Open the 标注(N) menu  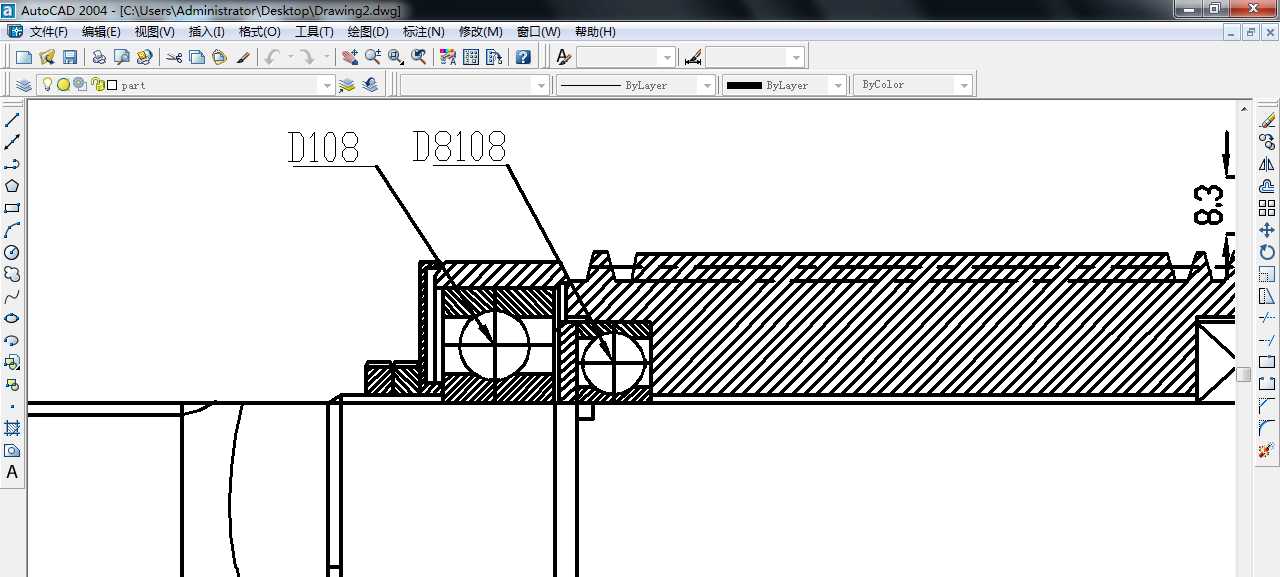pyautogui.click(x=423, y=32)
